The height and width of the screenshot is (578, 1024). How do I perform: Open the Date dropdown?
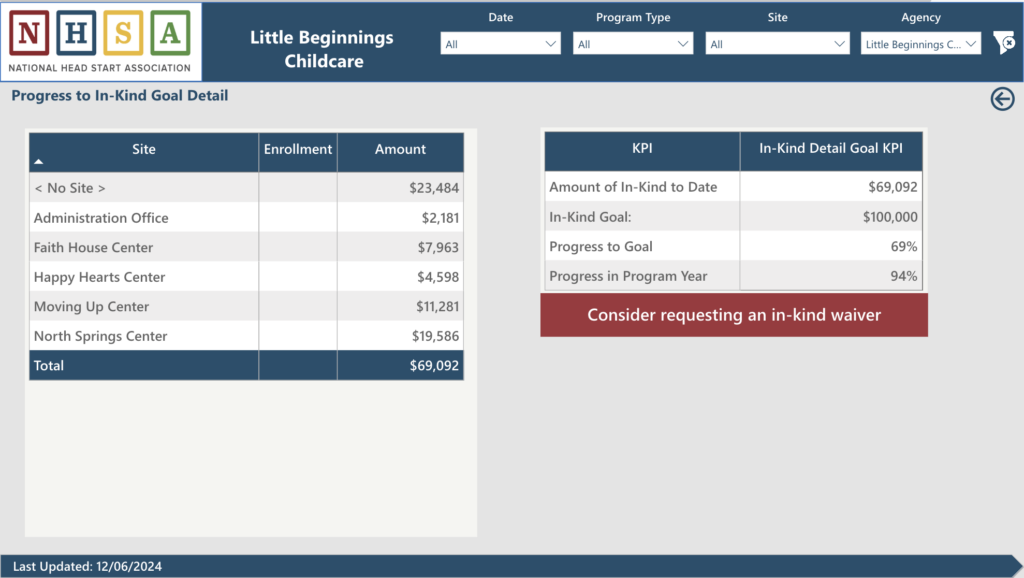pyautogui.click(x=501, y=44)
